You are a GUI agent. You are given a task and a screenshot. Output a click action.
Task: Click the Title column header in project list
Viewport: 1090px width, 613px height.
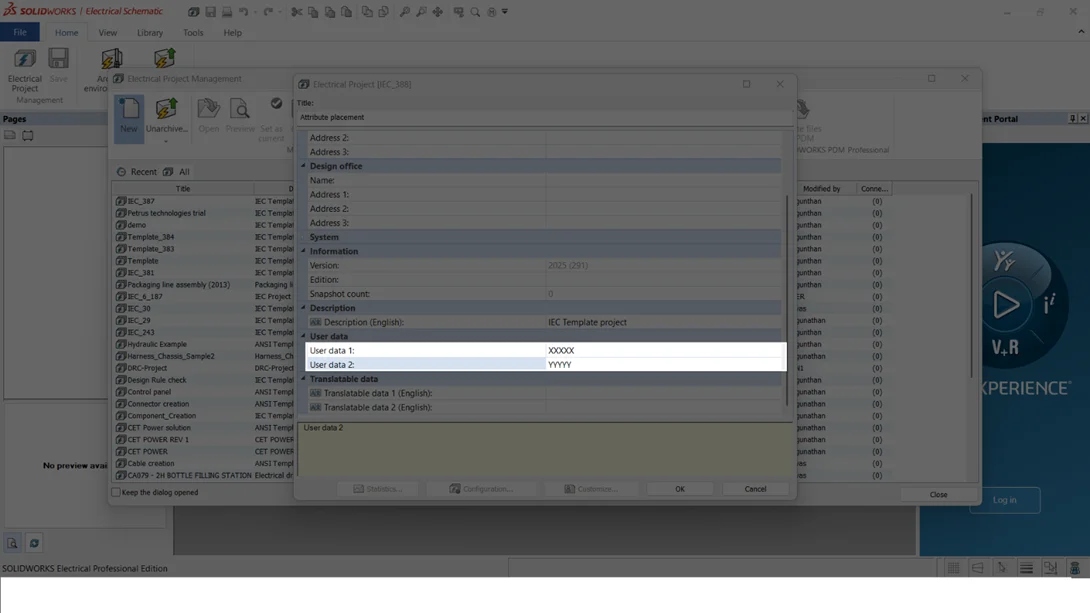[183, 188]
